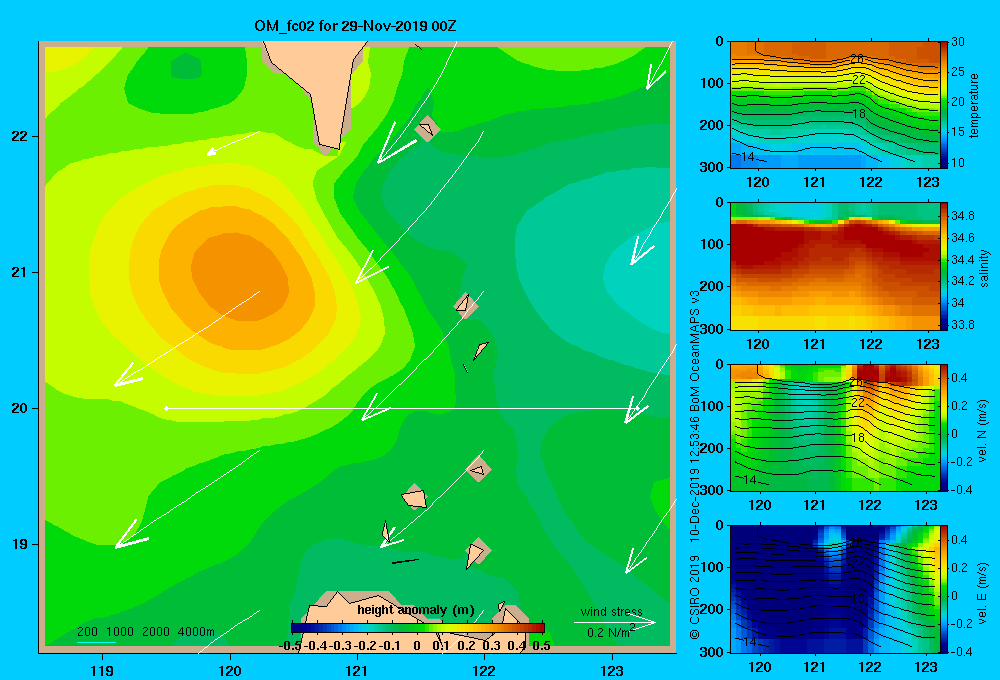The image size is (1000, 680).
Task: Click the 'height anomaly (m)' label
Action: tap(416, 610)
